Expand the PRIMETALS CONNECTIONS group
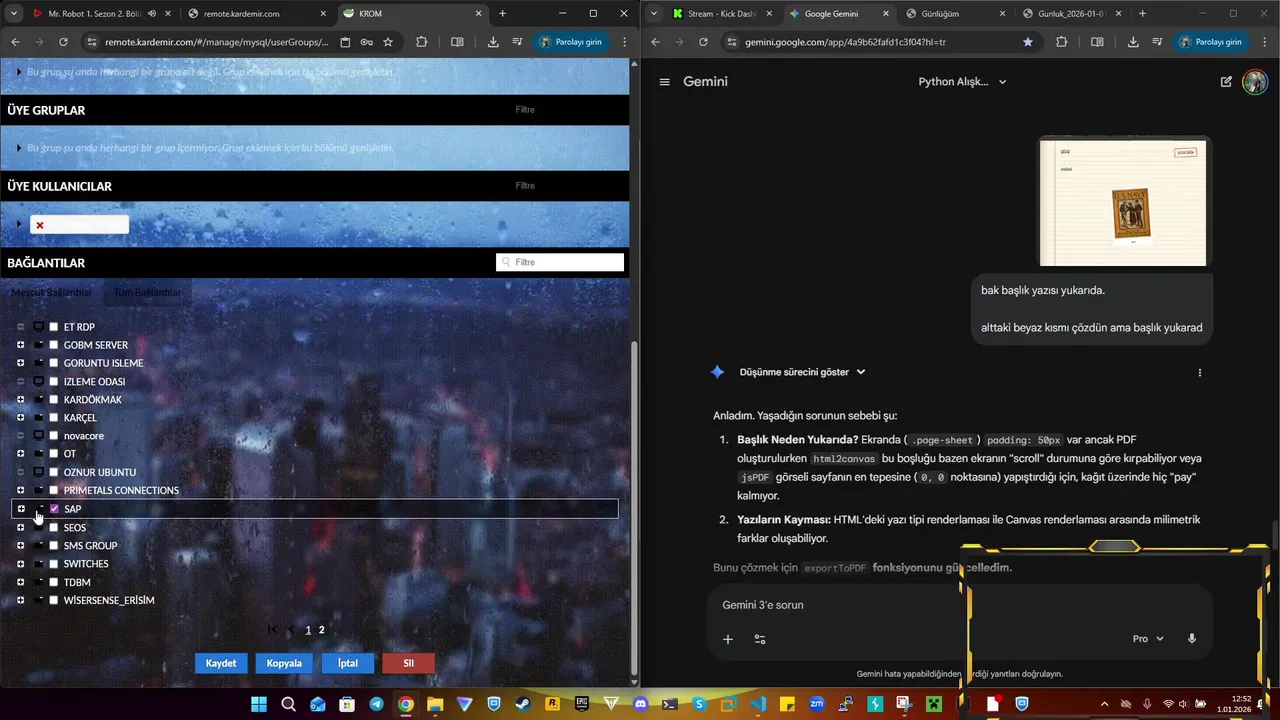The width and height of the screenshot is (1280, 720). [x=20, y=490]
